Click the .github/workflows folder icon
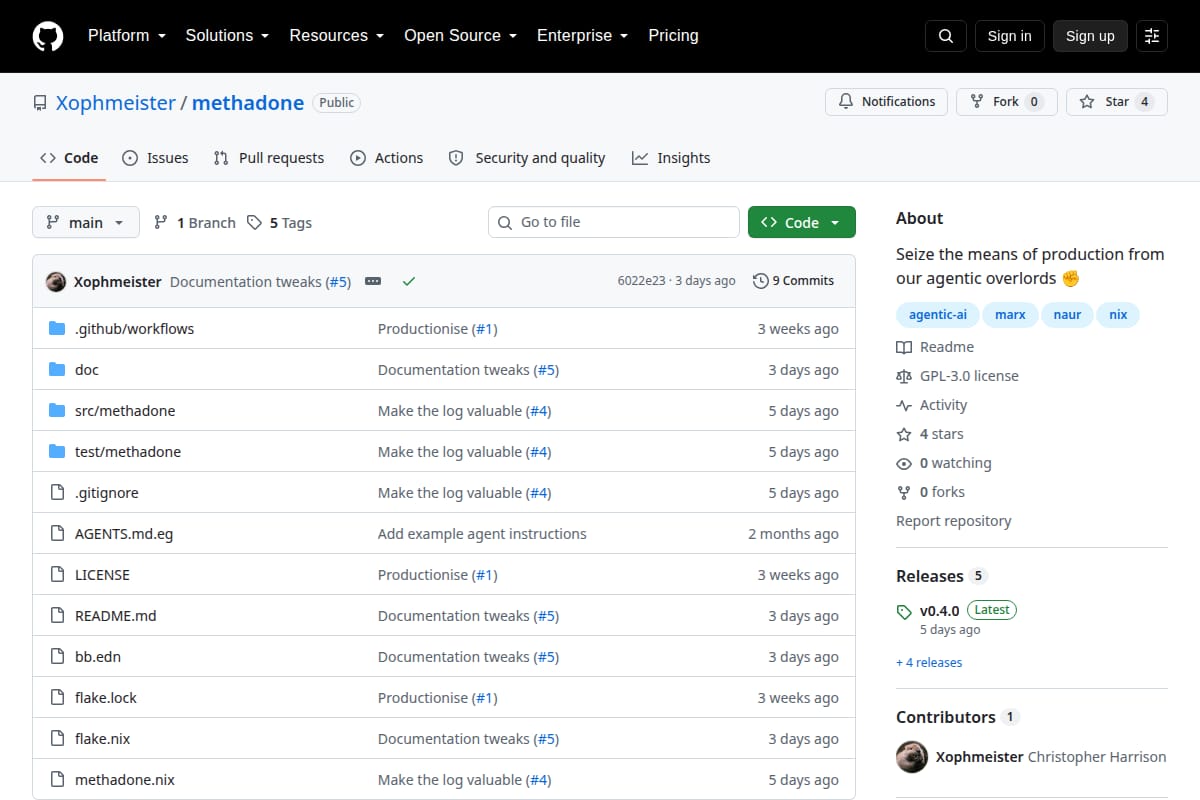This screenshot has height=800, width=1200. (57, 329)
